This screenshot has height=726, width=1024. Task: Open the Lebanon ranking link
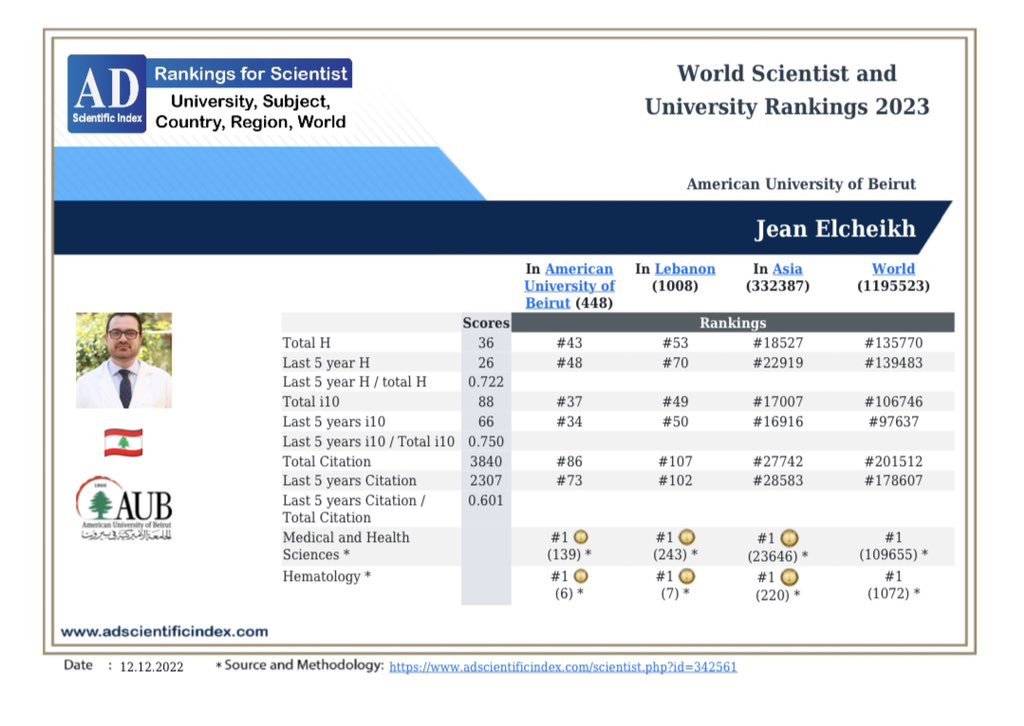click(x=685, y=269)
